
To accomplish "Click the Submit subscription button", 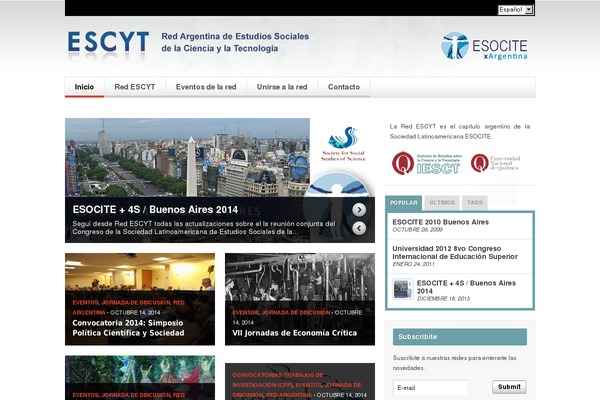I will (509, 387).
